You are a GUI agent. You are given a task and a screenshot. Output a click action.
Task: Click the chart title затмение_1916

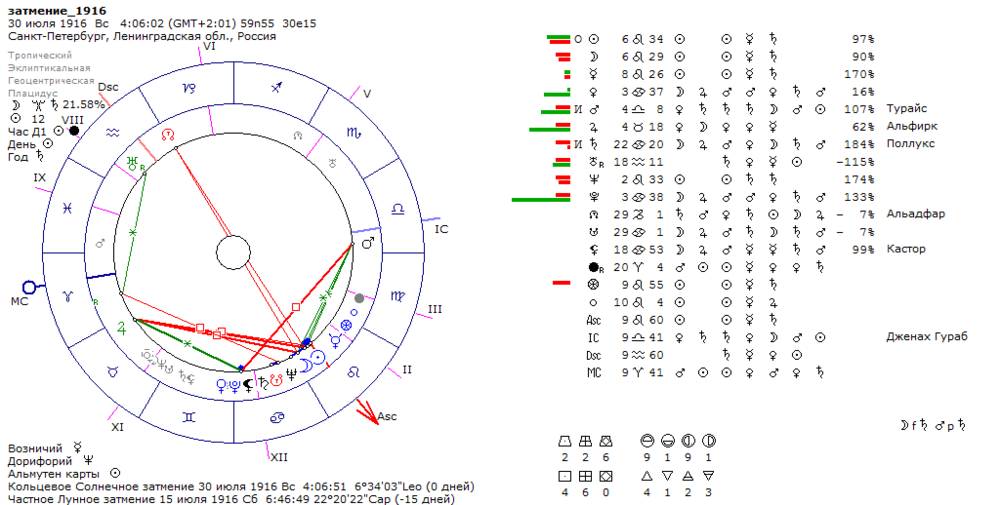coord(57,11)
